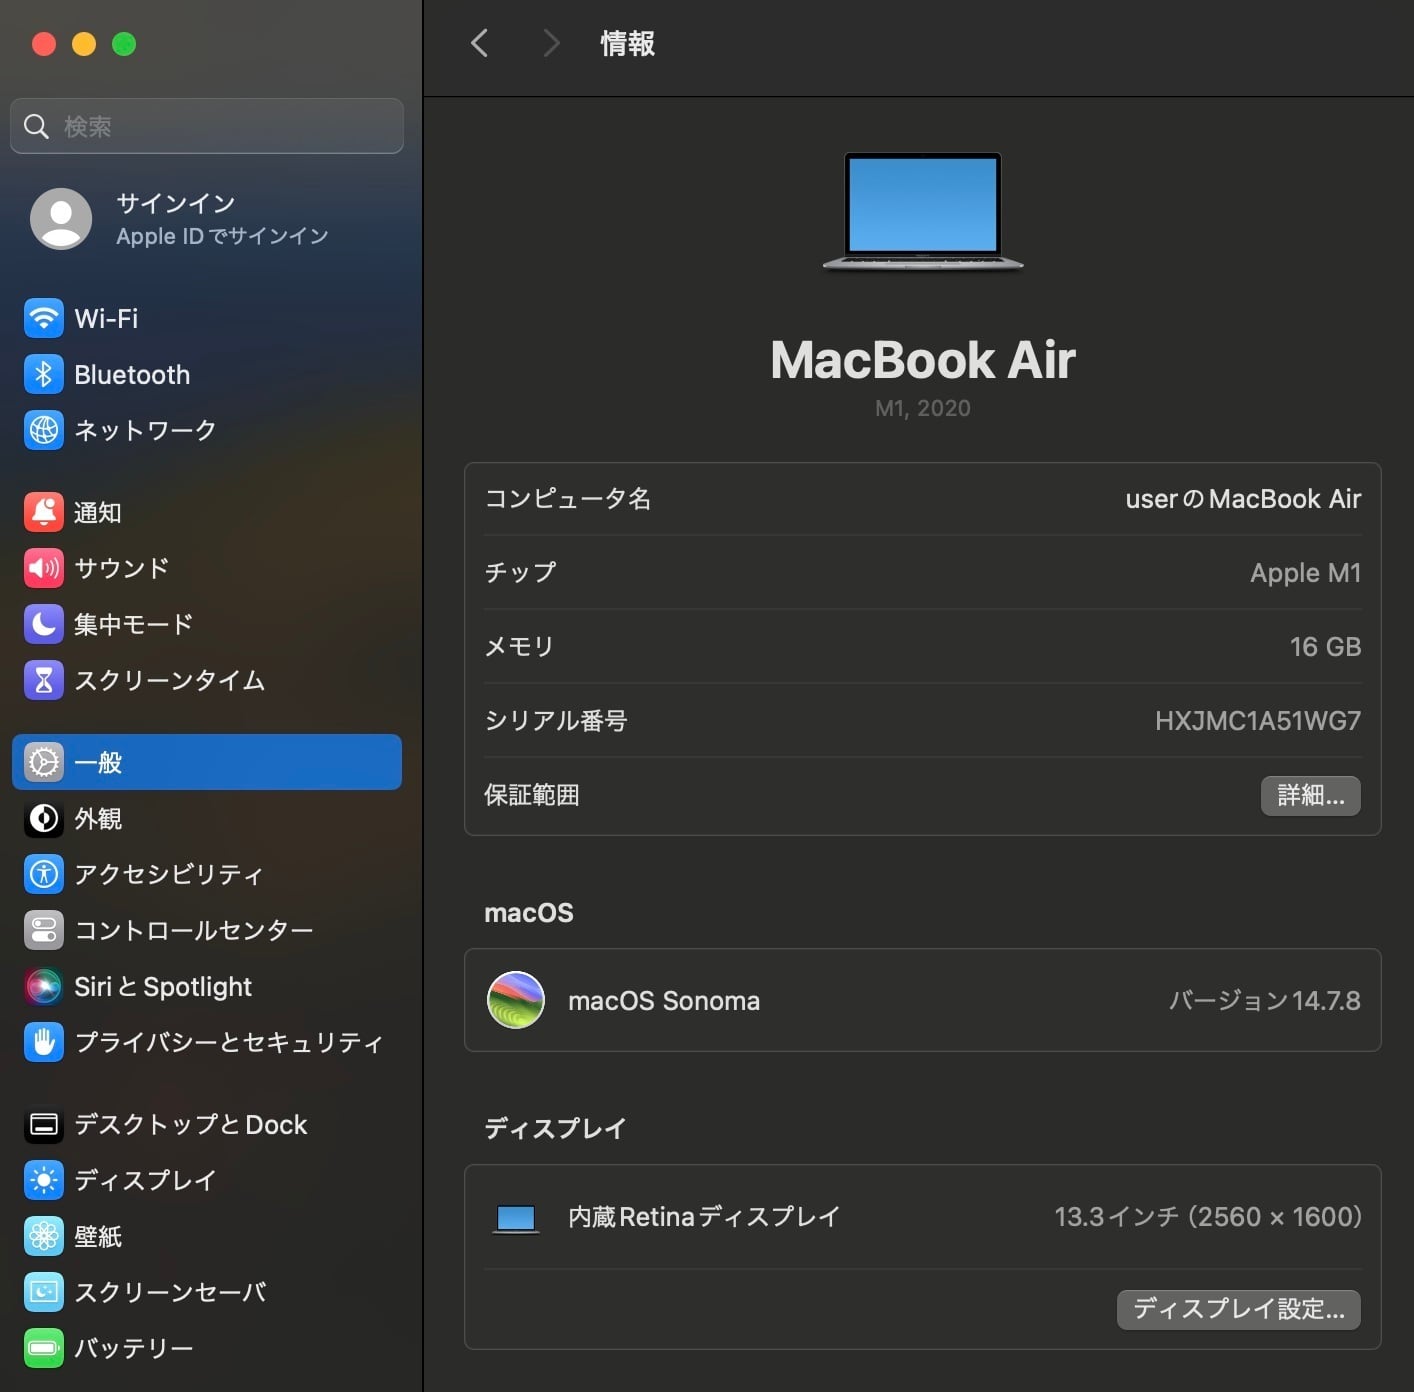Click the 通知 bell icon
The image size is (1414, 1392).
pyautogui.click(x=43, y=512)
